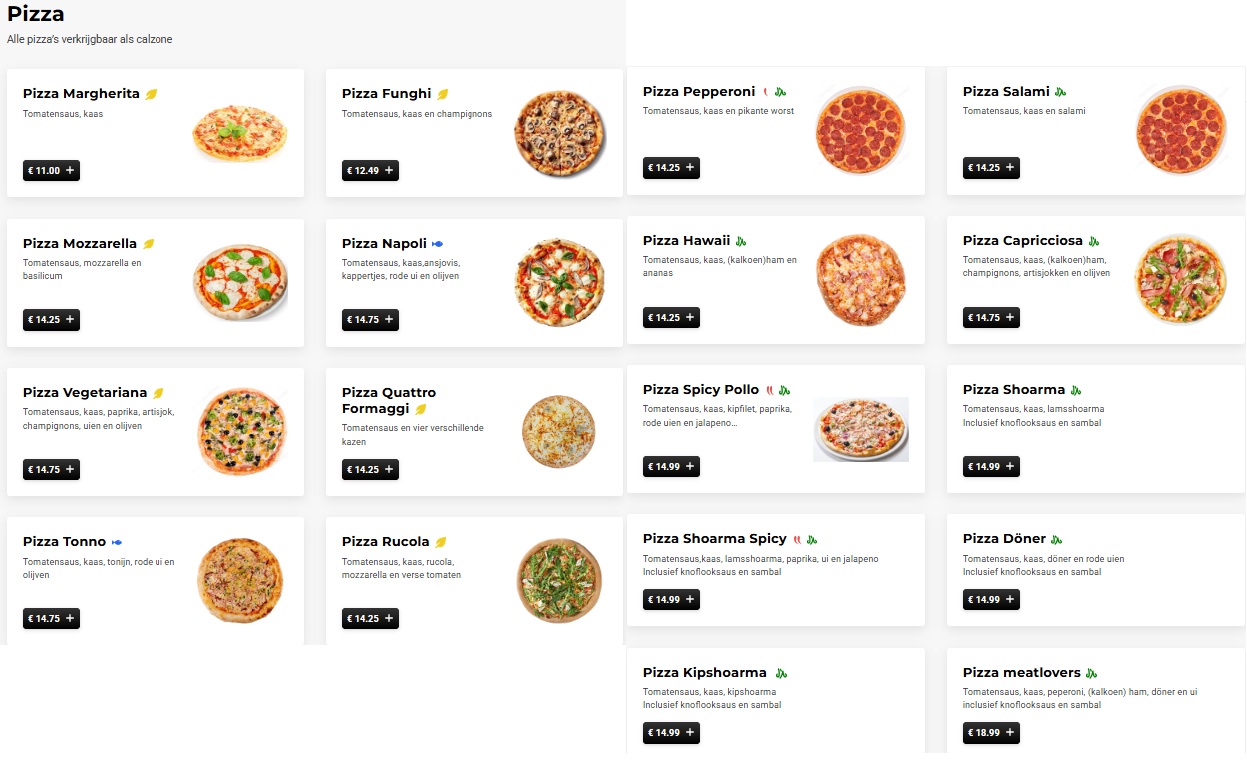Click fish icon next to Pizza Napoli

coord(438,244)
